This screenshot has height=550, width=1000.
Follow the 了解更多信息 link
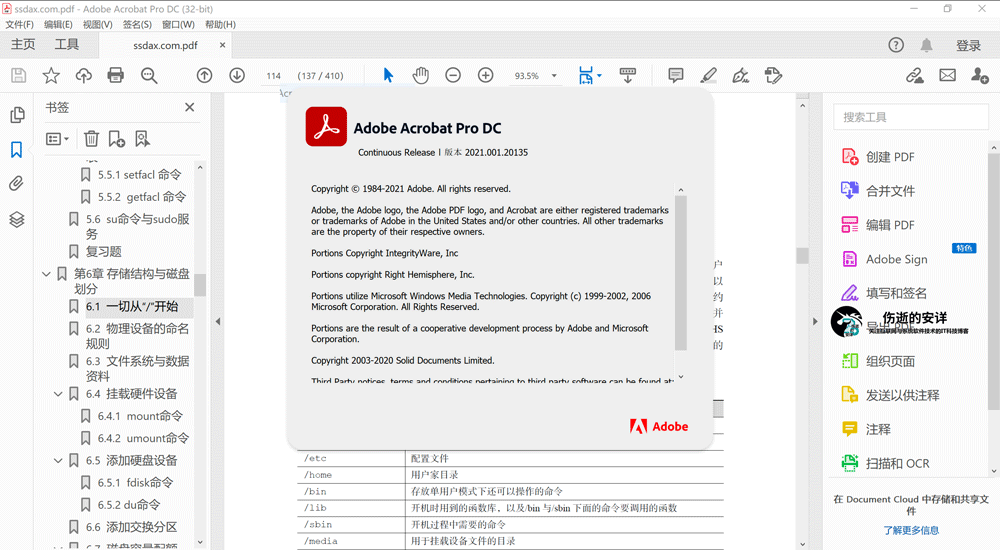click(x=911, y=530)
